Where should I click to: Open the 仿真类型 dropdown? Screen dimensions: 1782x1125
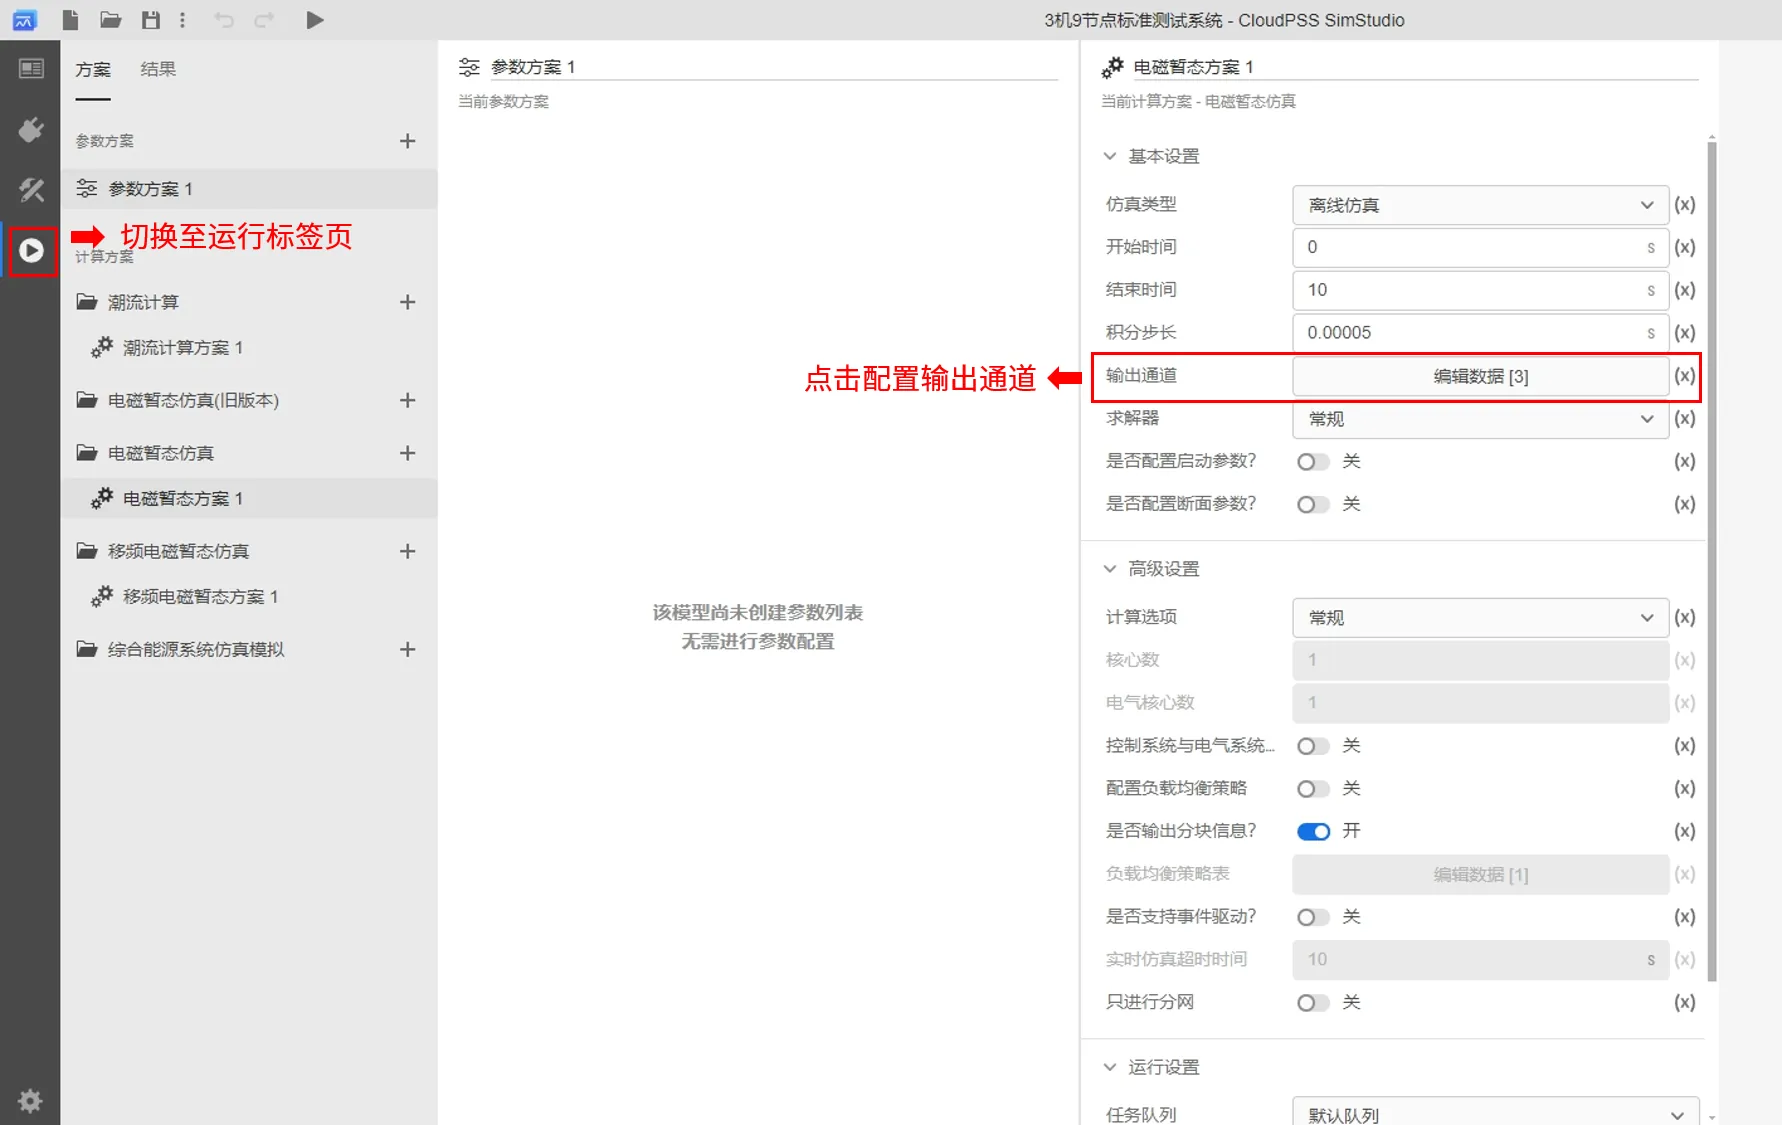click(x=1480, y=205)
